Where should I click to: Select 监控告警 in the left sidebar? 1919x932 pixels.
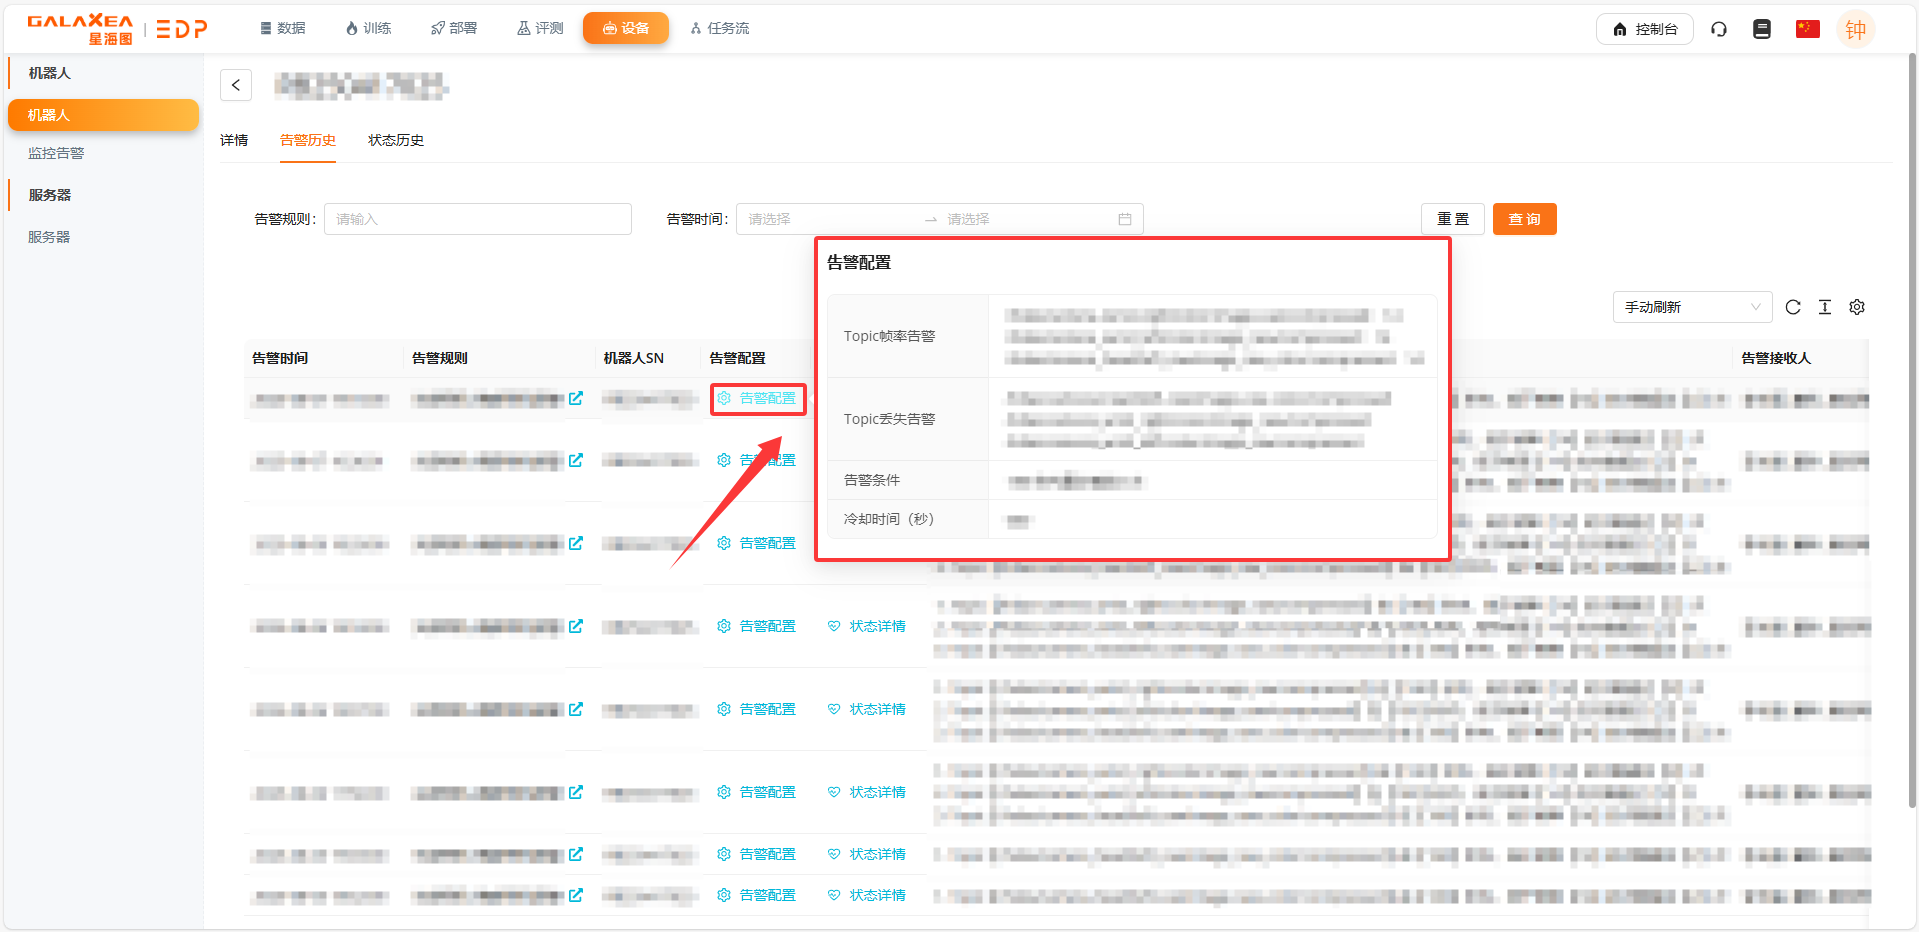[x=56, y=153]
